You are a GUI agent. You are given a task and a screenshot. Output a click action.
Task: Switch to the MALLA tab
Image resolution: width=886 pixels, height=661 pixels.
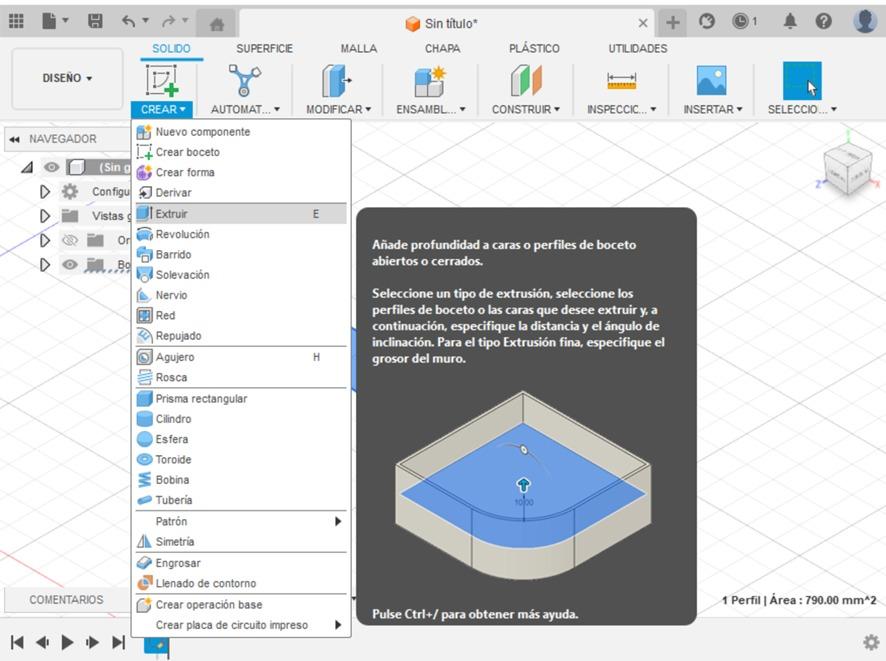(358, 49)
